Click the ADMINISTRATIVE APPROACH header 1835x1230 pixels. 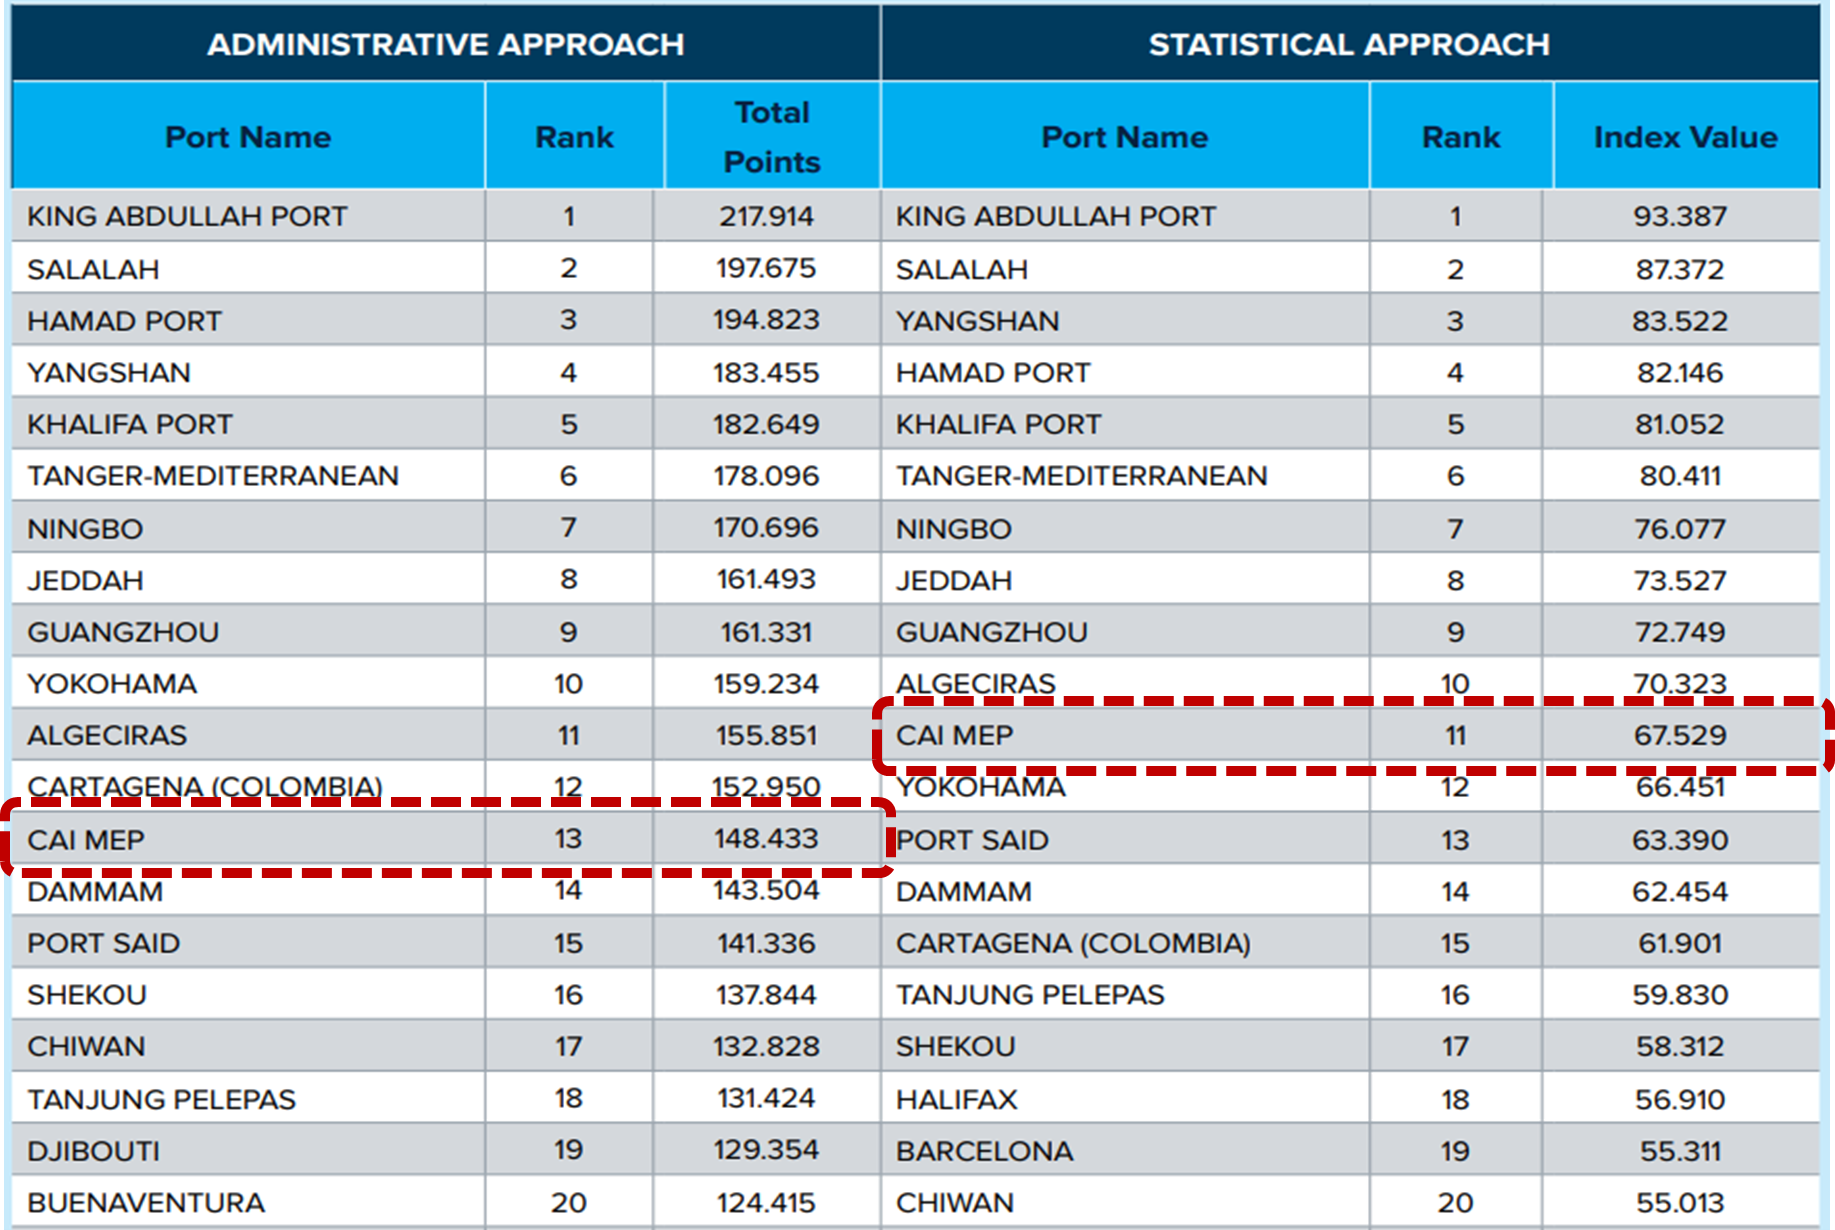click(x=446, y=44)
